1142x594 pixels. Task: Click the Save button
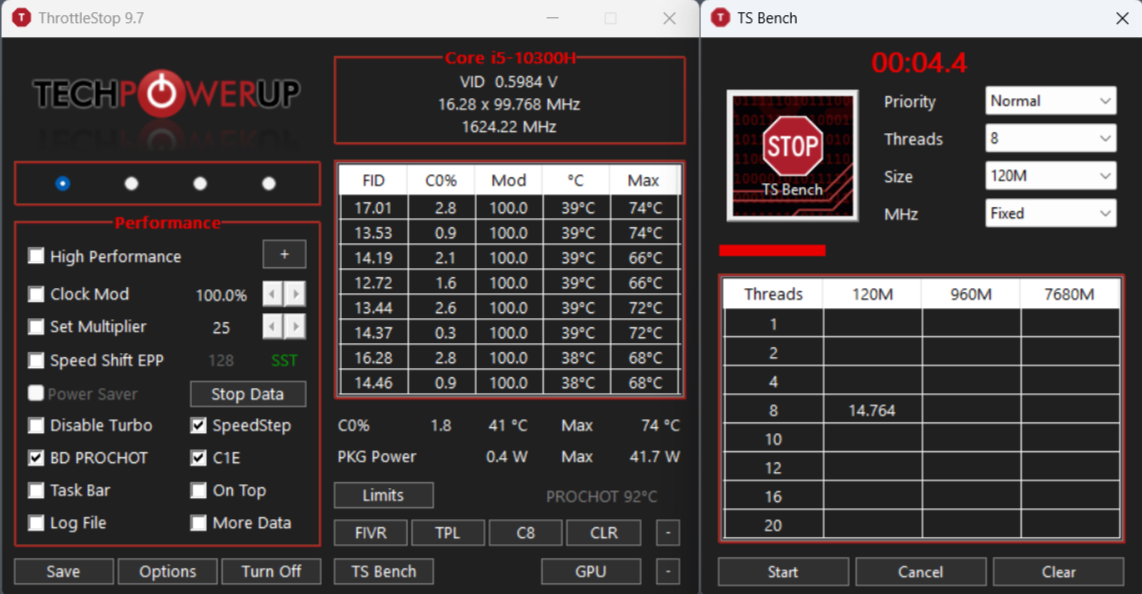tap(63, 571)
